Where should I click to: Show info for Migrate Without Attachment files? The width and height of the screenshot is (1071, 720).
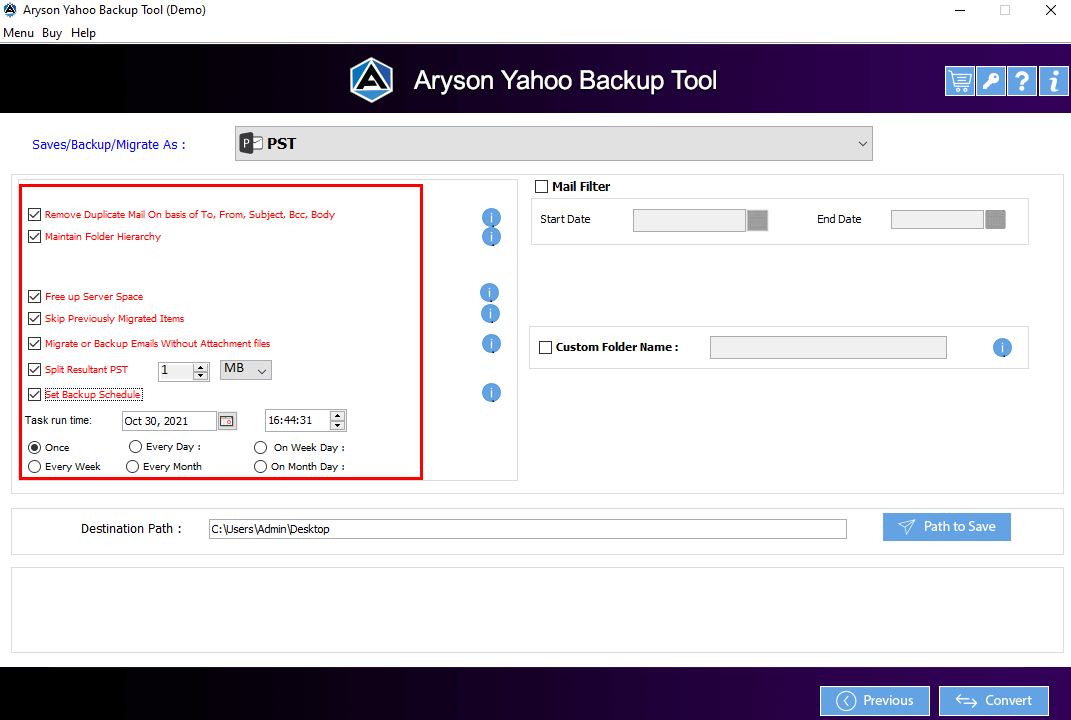tap(491, 344)
